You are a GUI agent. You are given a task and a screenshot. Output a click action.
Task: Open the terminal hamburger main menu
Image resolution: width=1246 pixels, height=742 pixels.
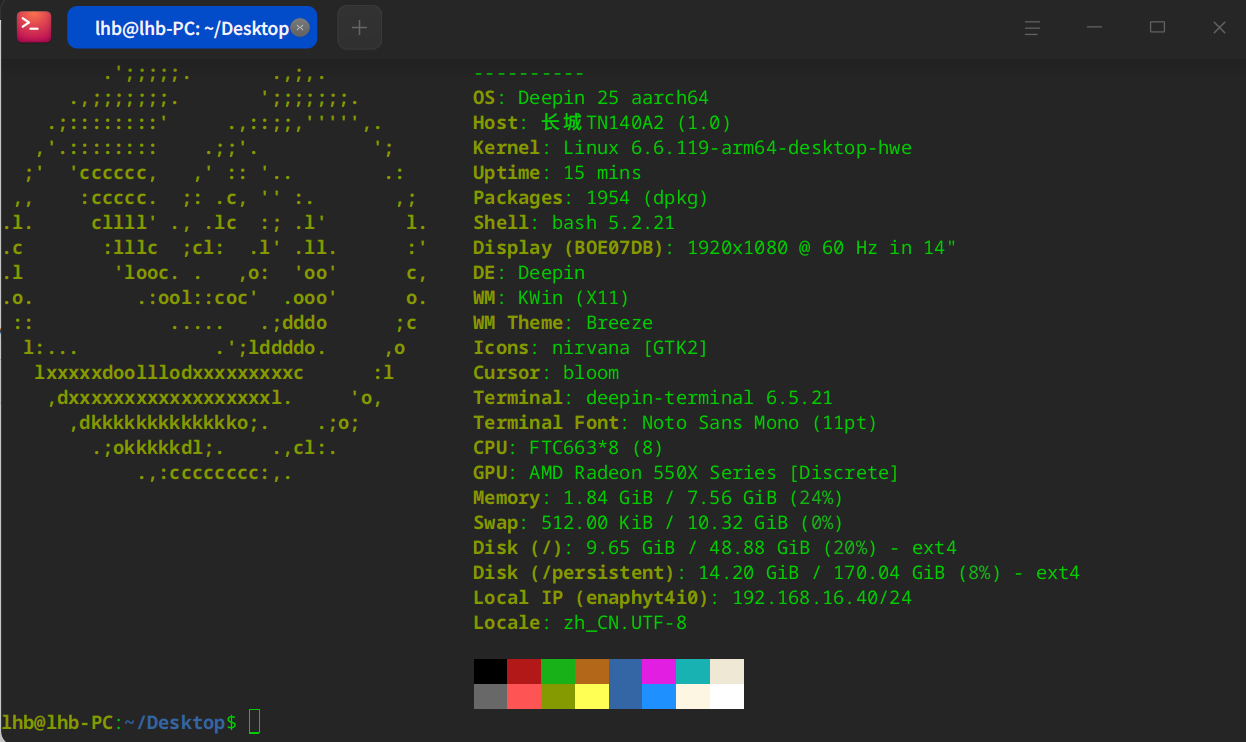[x=1033, y=28]
